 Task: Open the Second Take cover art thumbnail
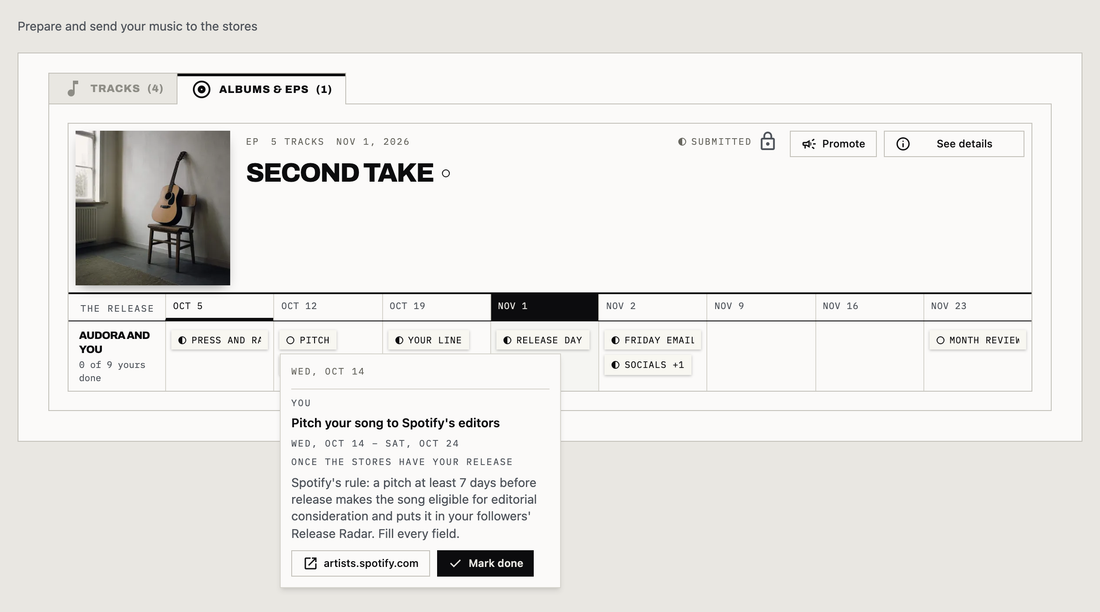(x=153, y=208)
